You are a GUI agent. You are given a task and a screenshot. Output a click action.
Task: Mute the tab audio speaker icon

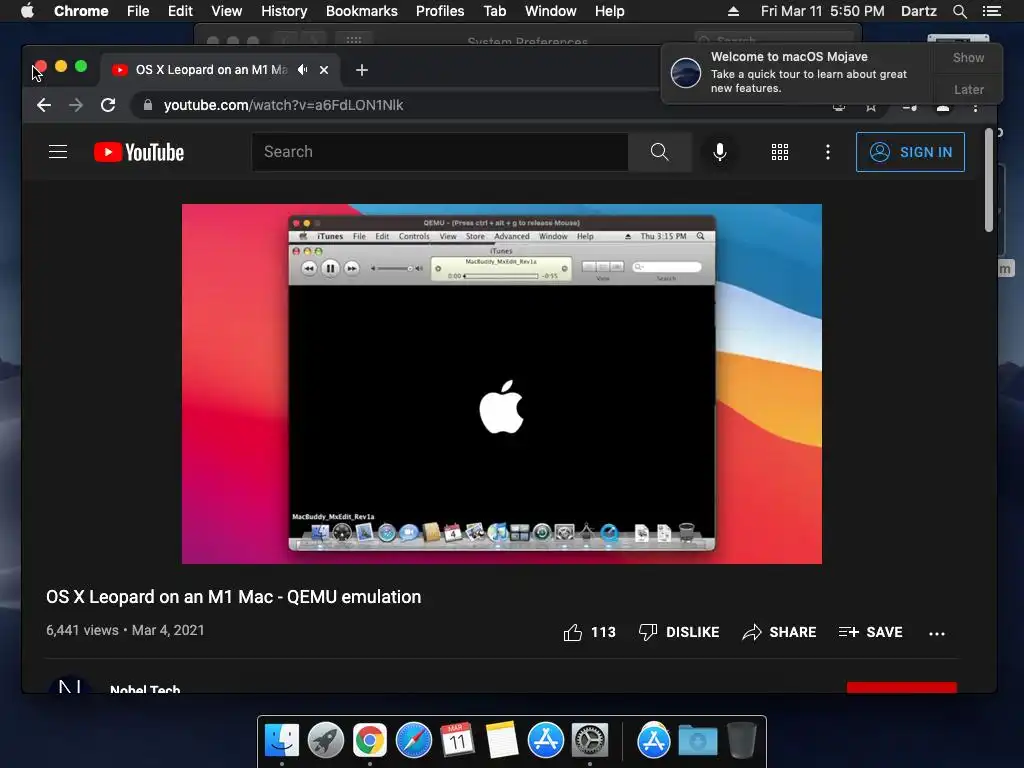point(302,69)
